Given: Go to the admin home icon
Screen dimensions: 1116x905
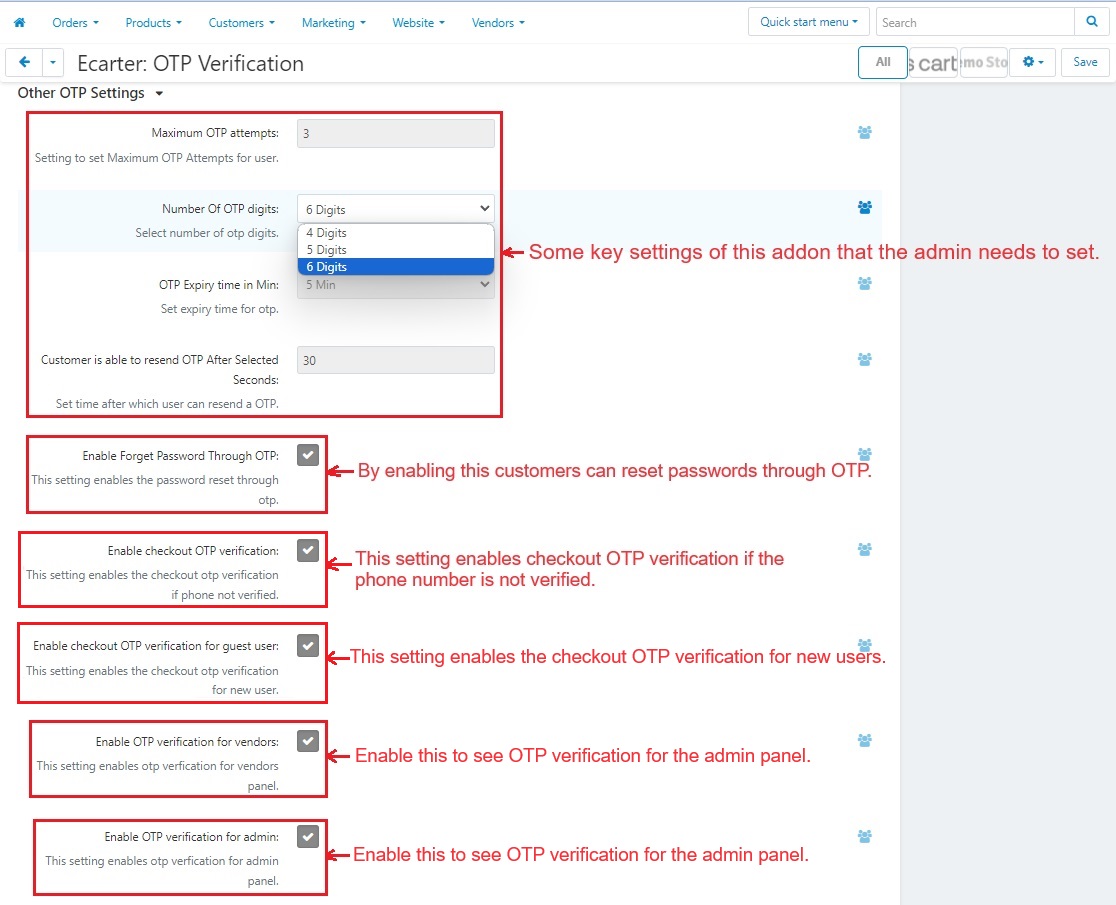Looking at the screenshot, I should pyautogui.click(x=19, y=22).
